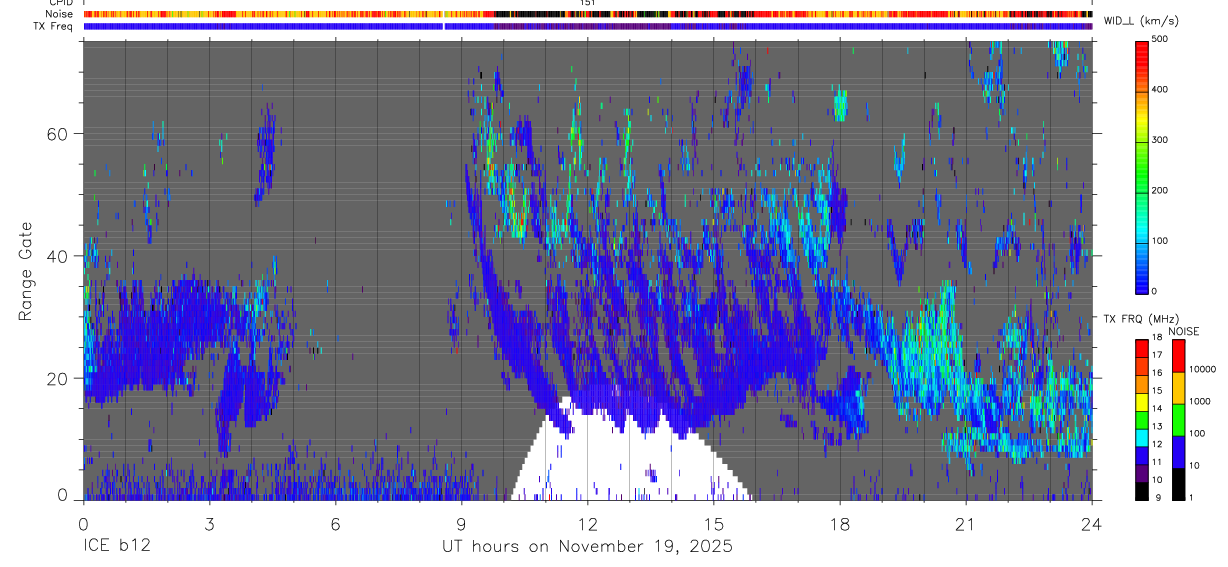Image resolution: width=1228 pixels, height=567 pixels.
Task: Click the green segment of NOISE legend
Action: 1178,419
